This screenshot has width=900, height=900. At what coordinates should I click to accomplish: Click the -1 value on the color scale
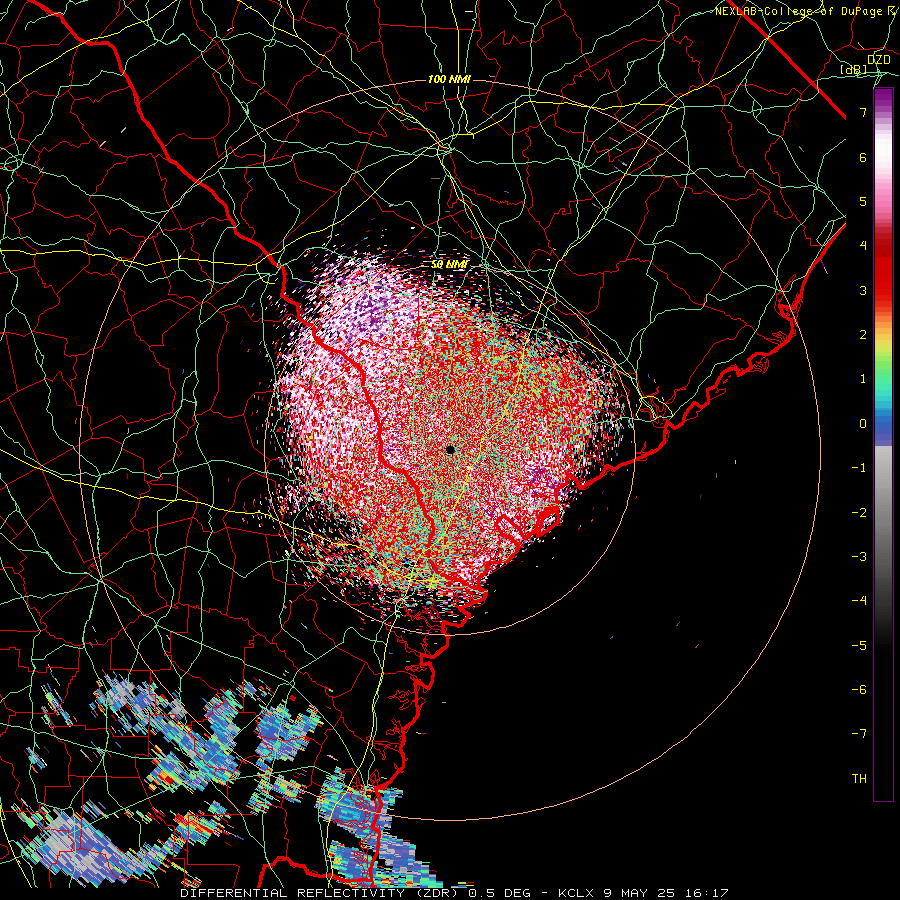859,468
